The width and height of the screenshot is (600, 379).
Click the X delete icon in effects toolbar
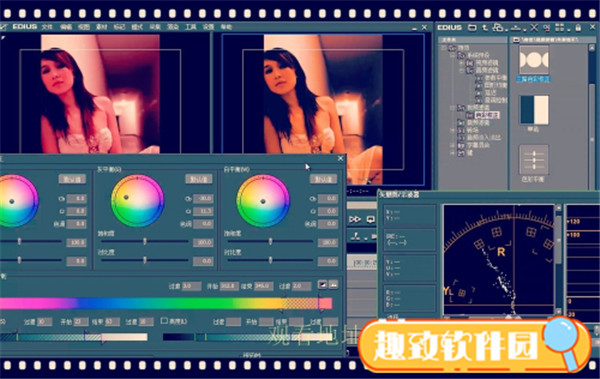[x=534, y=28]
